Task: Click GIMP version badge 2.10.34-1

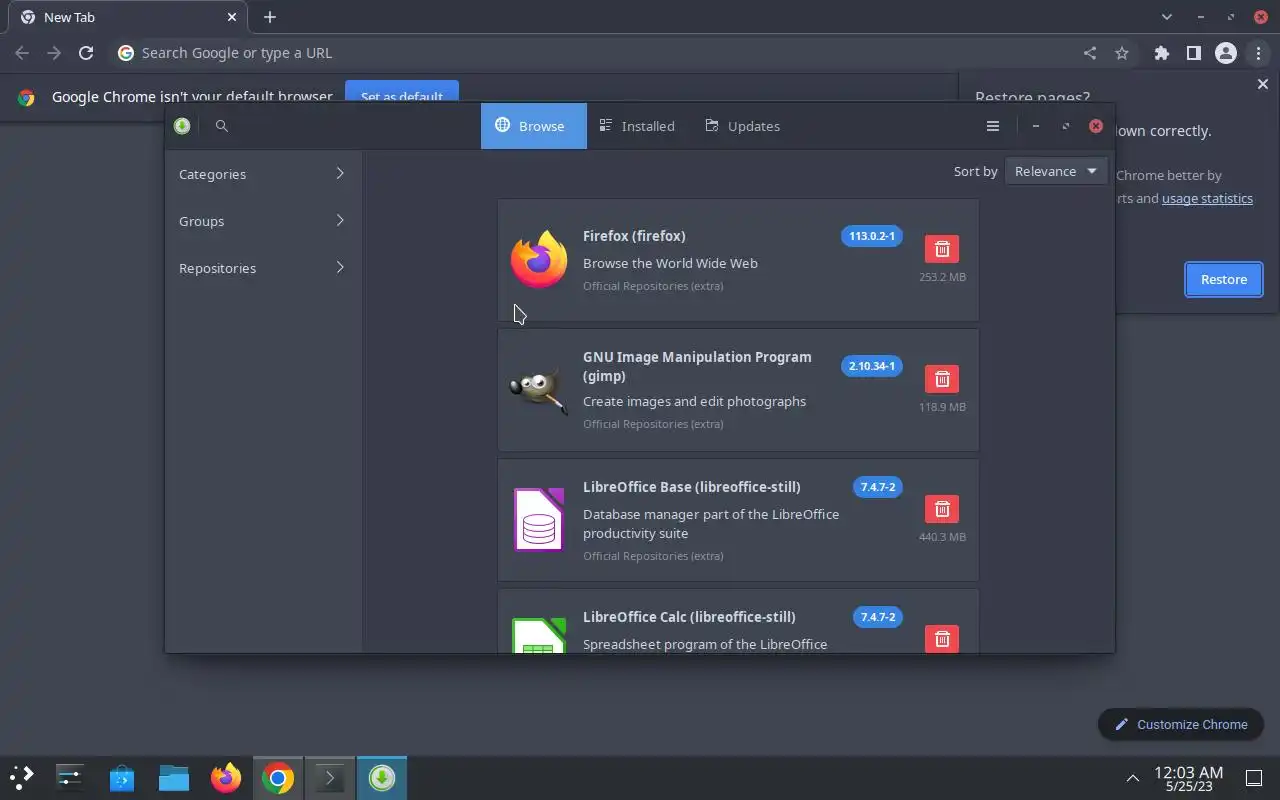Action: point(872,366)
